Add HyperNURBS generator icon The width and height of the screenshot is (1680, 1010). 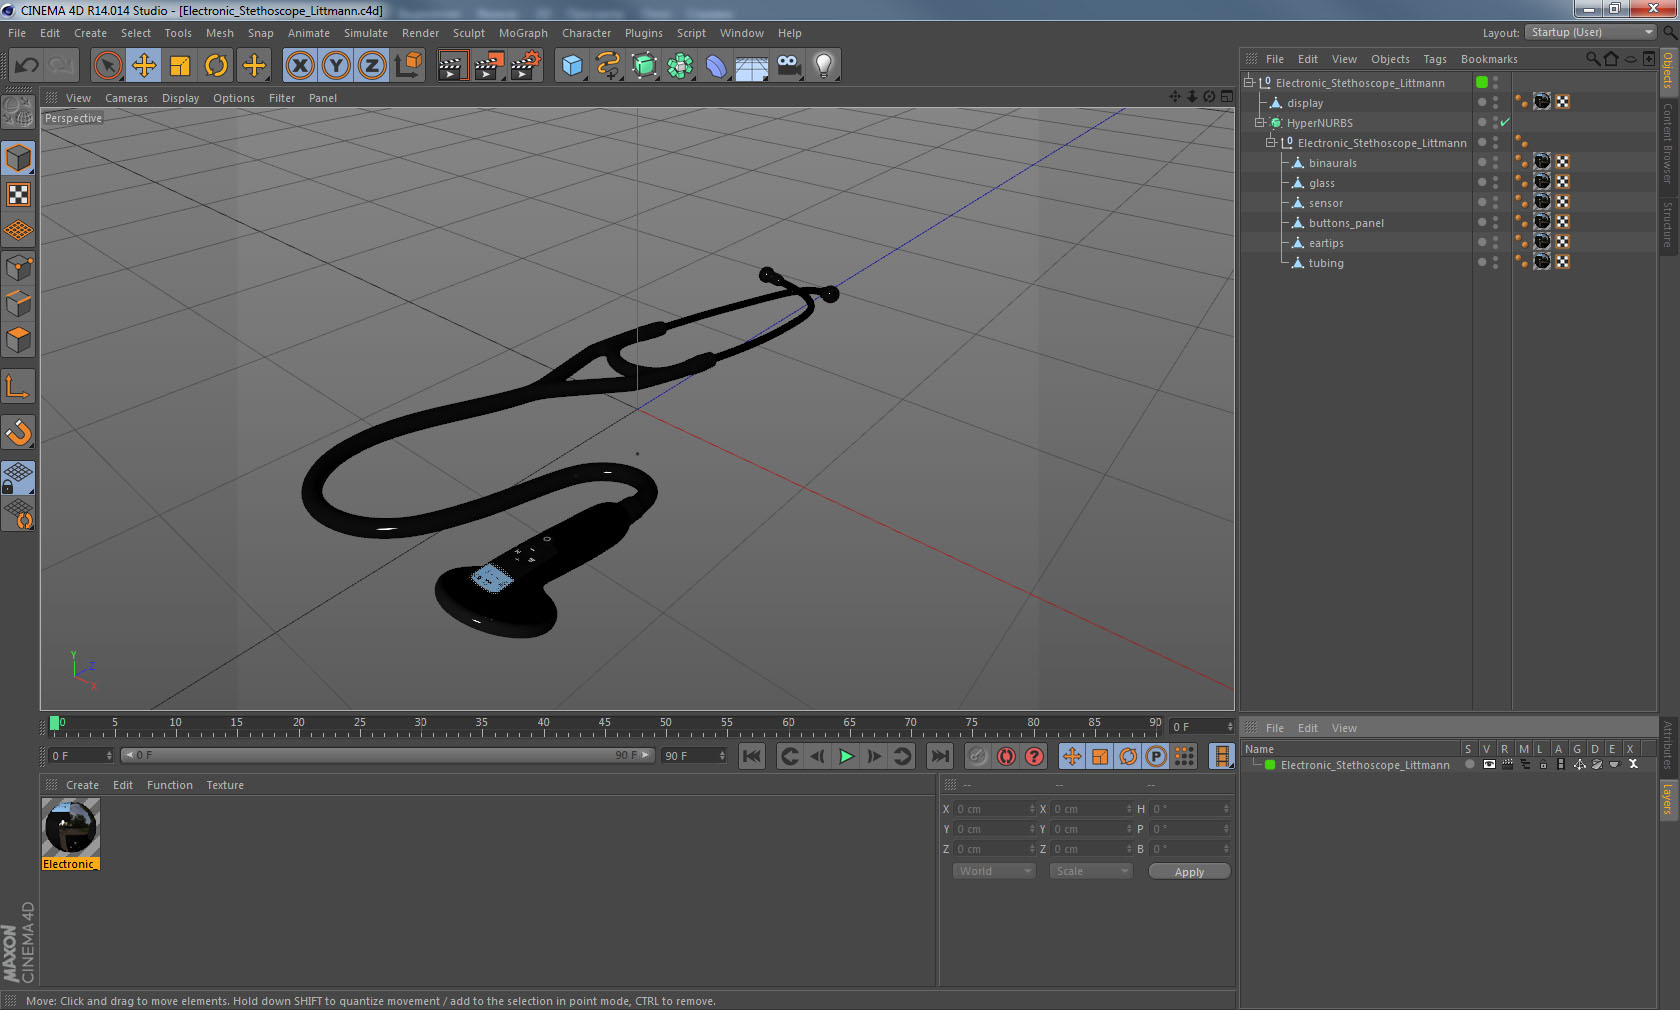[644, 66]
